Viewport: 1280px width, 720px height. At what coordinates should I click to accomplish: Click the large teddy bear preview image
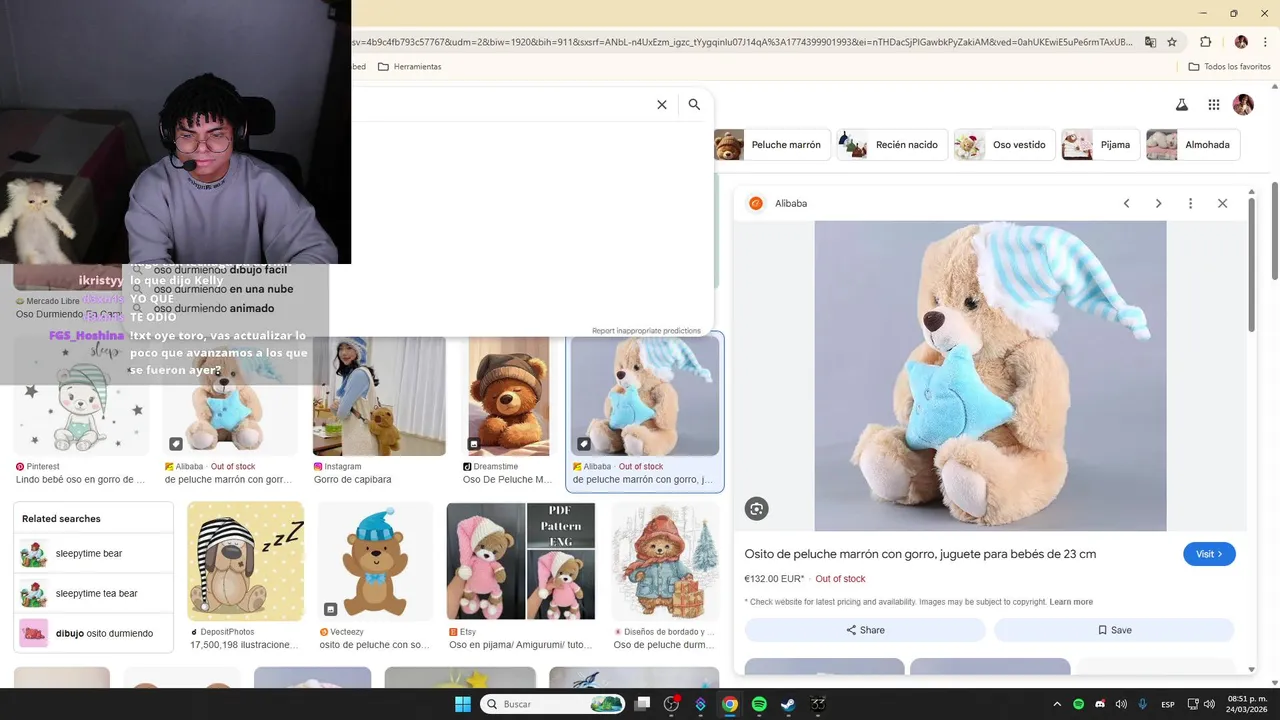tap(990, 376)
